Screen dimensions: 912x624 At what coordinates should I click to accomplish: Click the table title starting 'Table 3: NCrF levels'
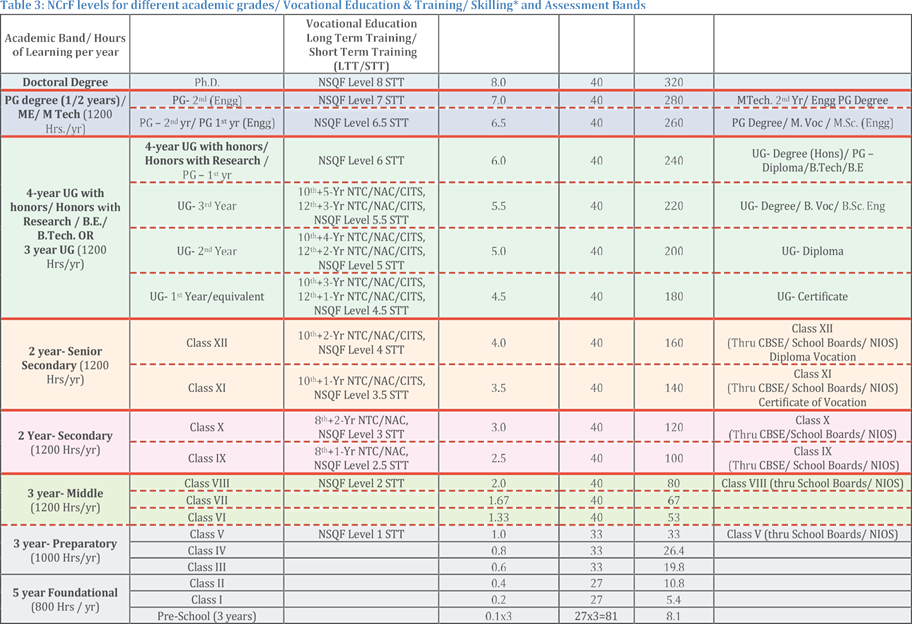323,6
